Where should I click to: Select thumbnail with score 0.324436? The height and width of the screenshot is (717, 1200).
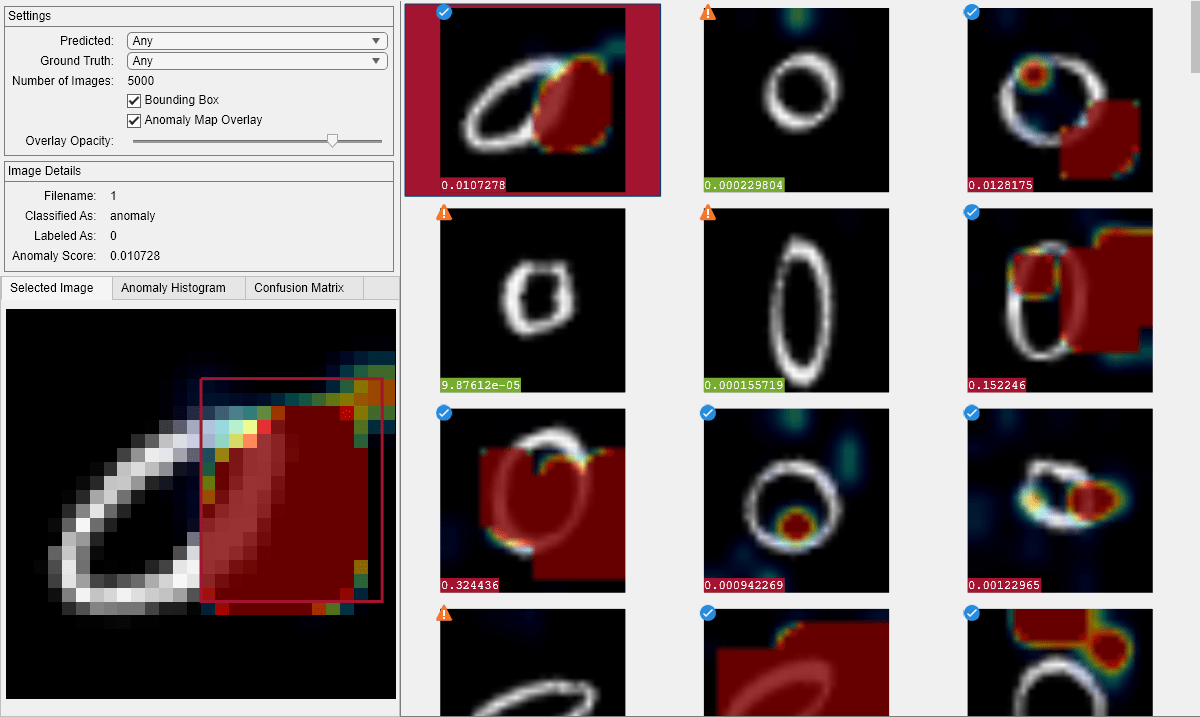pyautogui.click(x=532, y=500)
